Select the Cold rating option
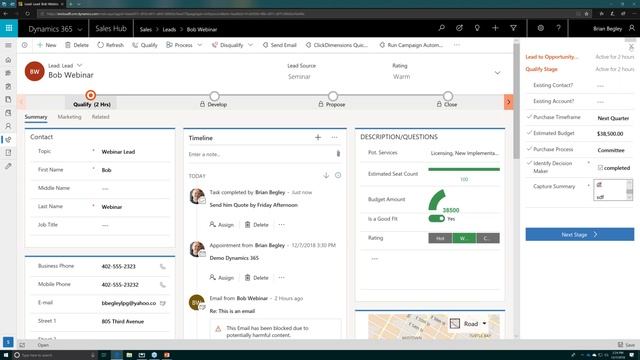Image resolution: width=640 pixels, height=360 pixels. [x=488, y=238]
